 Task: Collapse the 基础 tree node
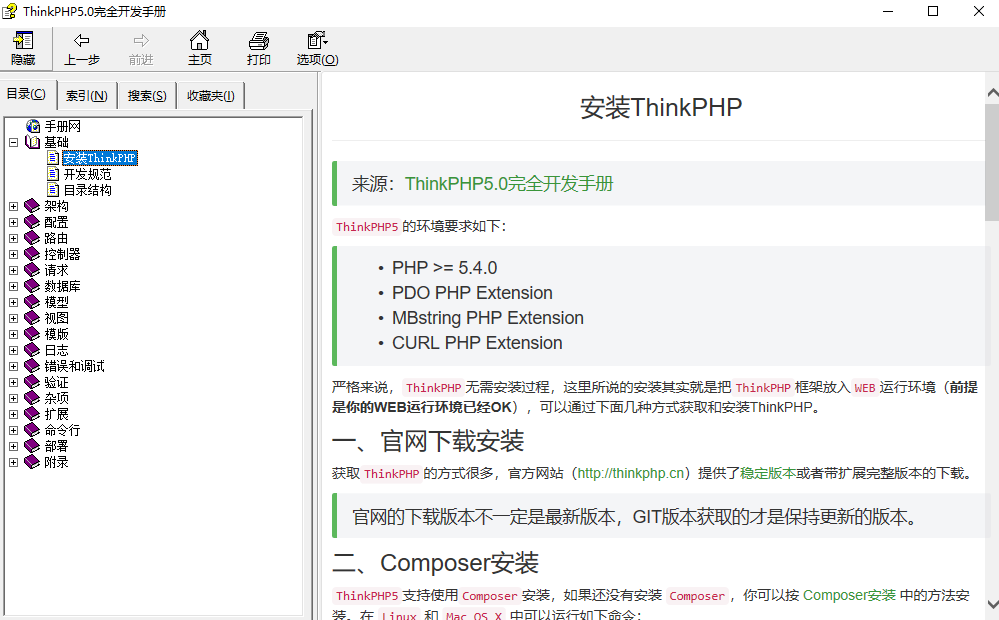(14, 141)
